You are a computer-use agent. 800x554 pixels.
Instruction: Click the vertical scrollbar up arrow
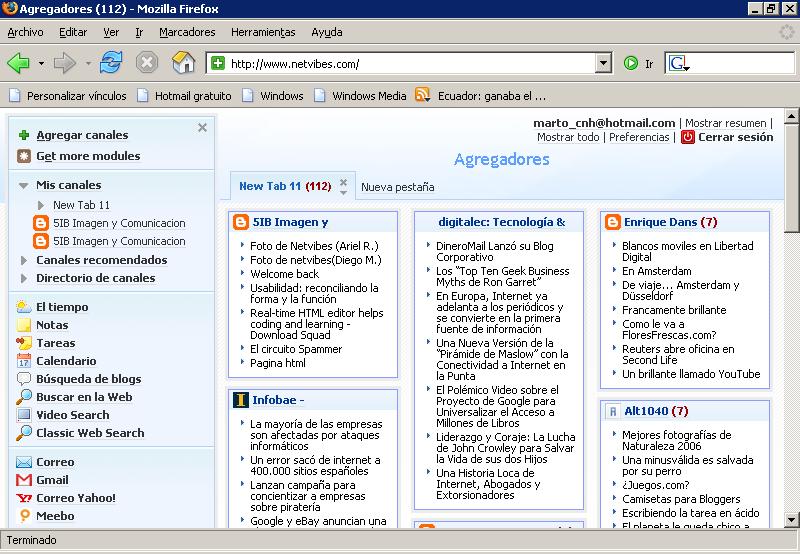[792, 116]
